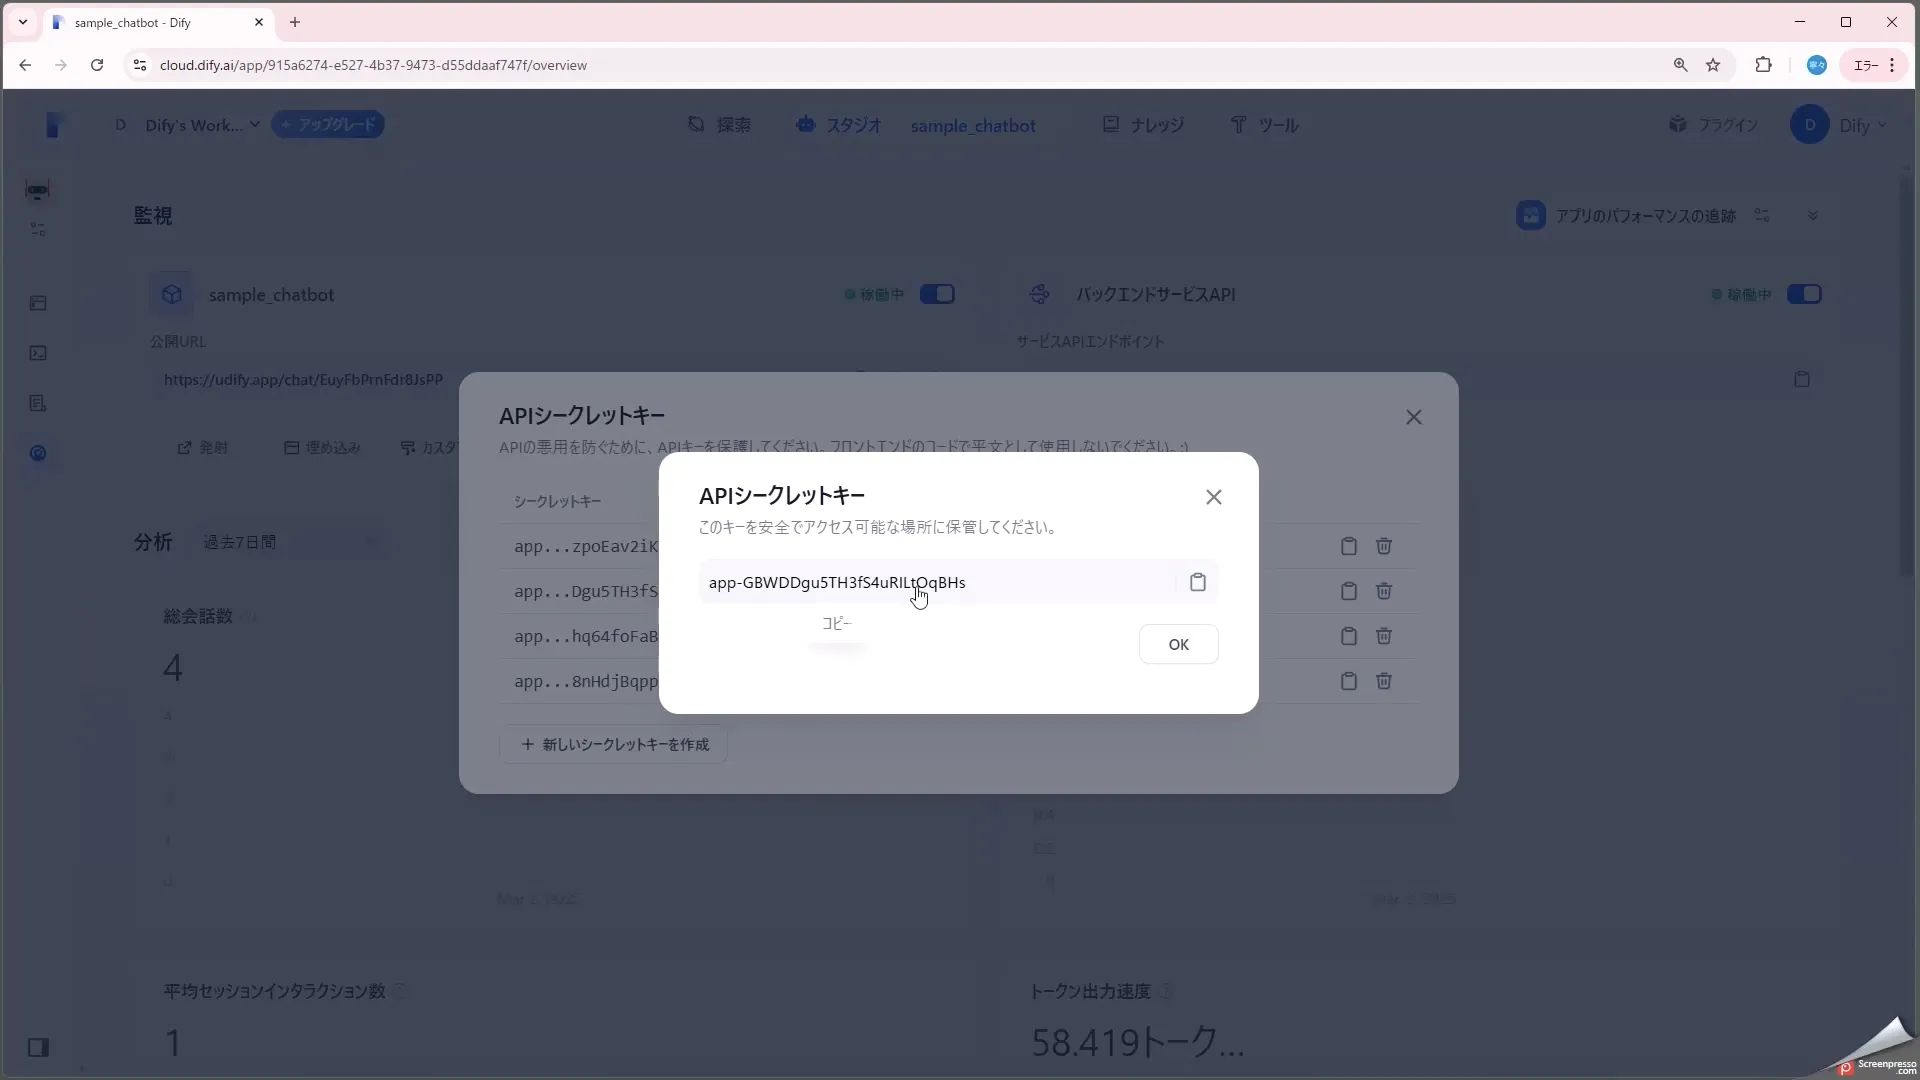Open the ナレッジ tab
This screenshot has width=1920, height=1080.
pyautogui.click(x=1142, y=125)
